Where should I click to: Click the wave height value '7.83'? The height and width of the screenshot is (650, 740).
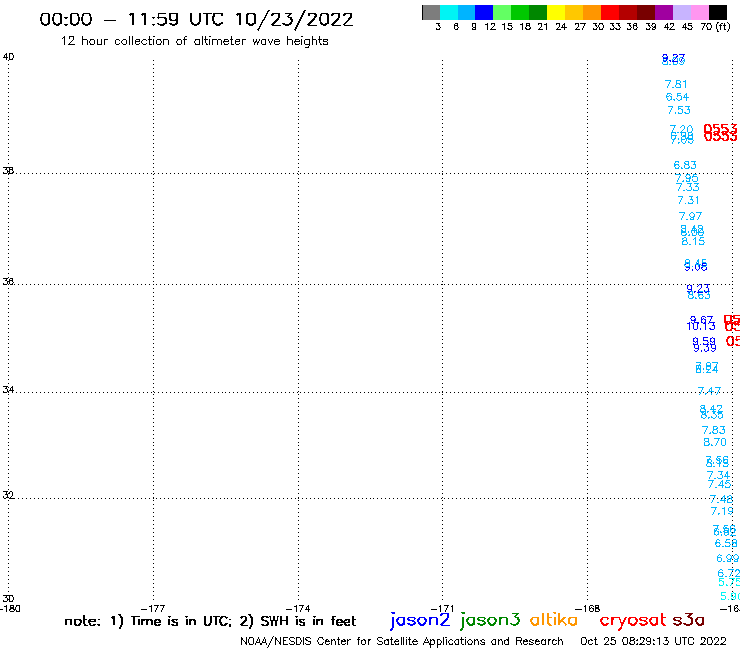(x=714, y=431)
